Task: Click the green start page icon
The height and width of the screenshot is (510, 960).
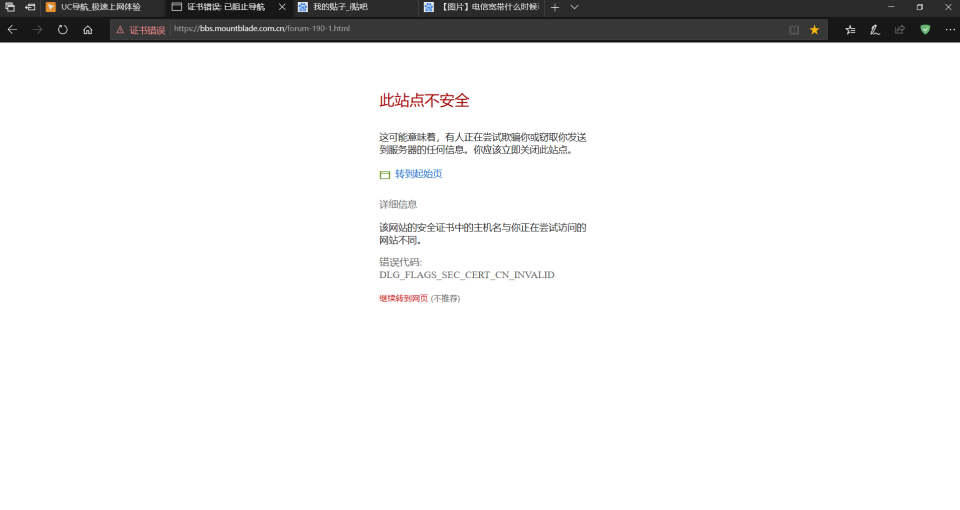Action: coord(384,175)
